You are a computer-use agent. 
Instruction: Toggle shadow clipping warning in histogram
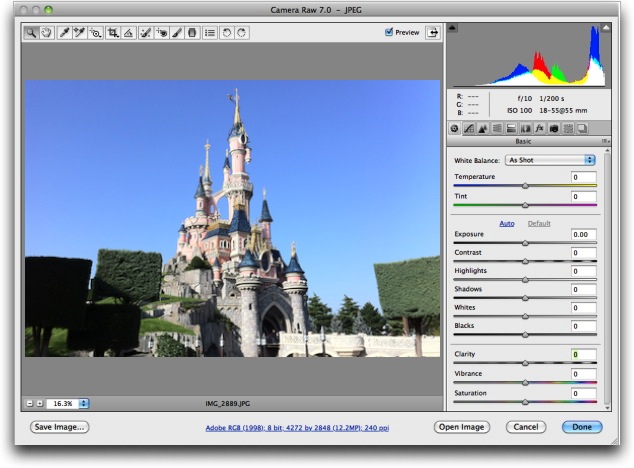452,28
